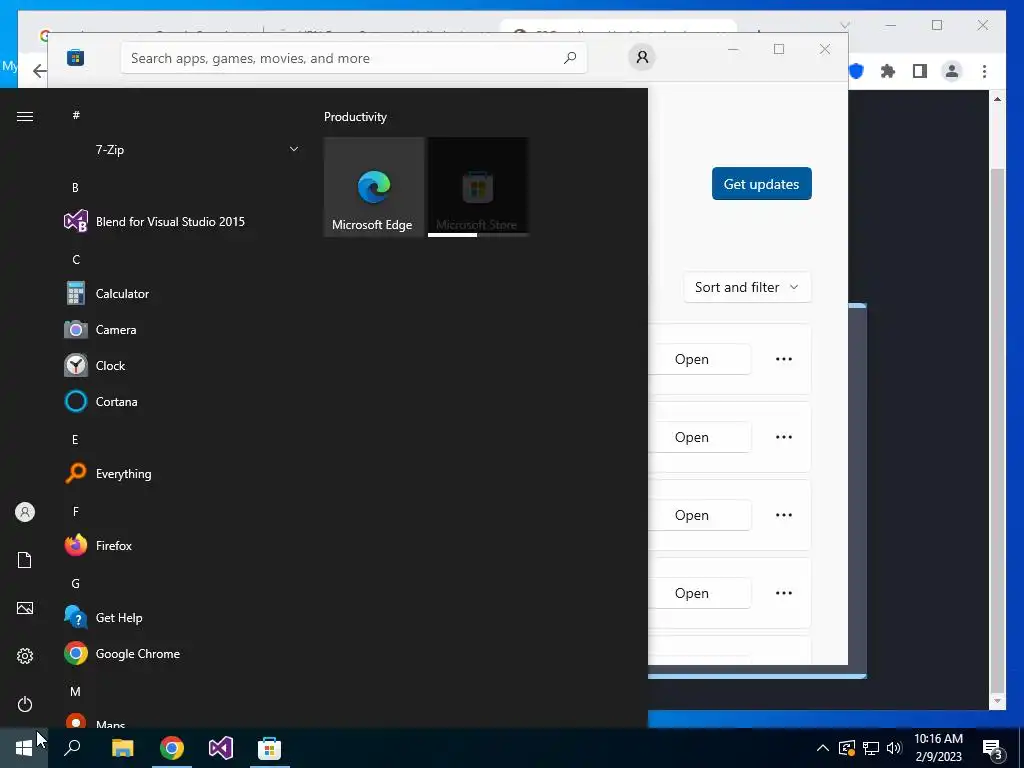Open the Camera app

click(101, 330)
